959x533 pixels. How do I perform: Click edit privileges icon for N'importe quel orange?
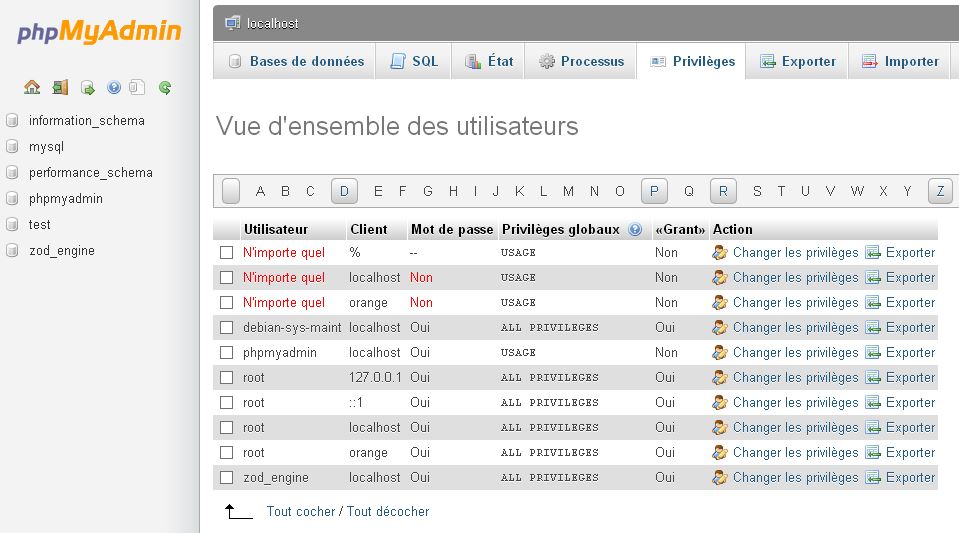click(x=720, y=302)
